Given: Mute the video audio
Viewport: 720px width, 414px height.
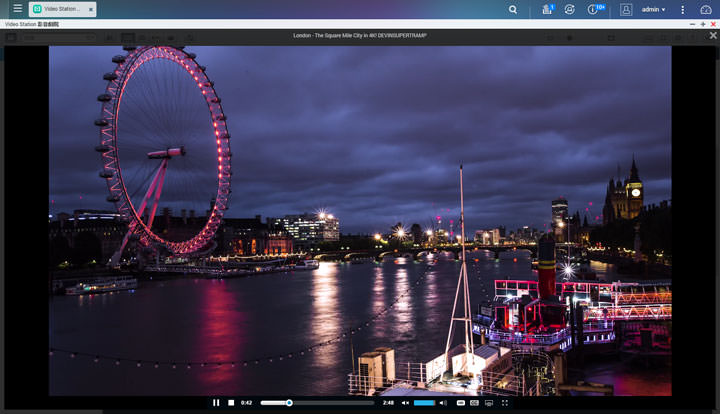Looking at the screenshot, I should [405, 403].
